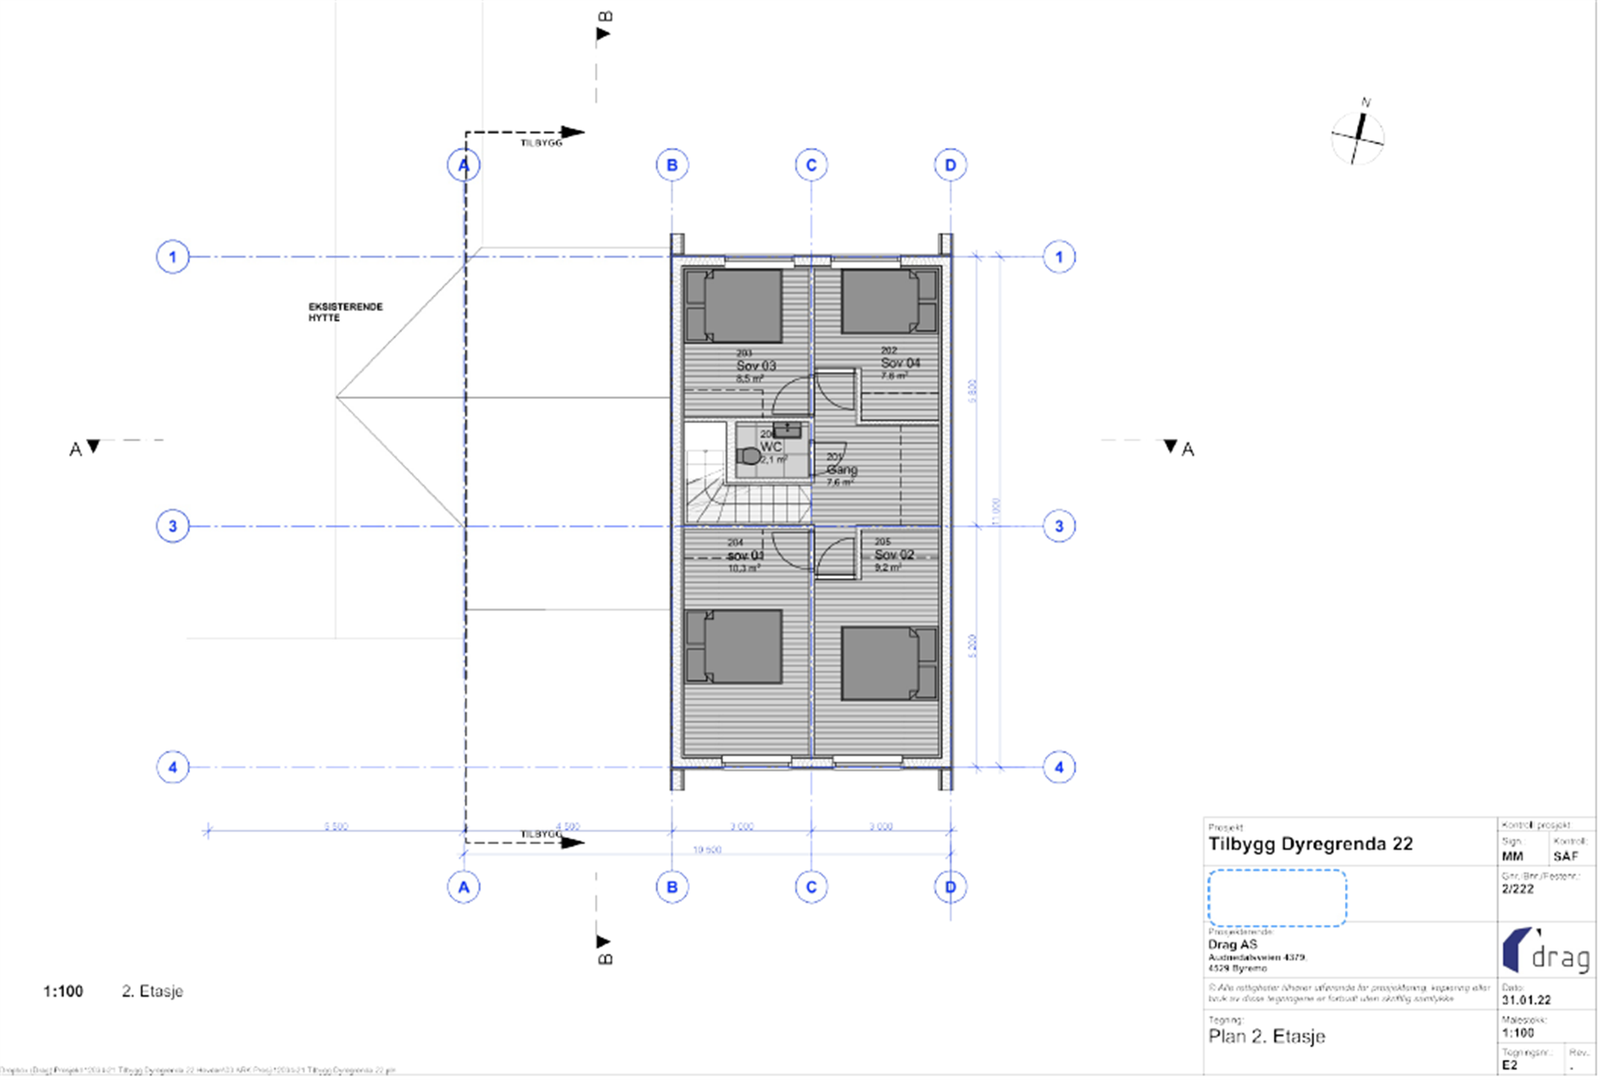Click the '4529 Byremo' address line
The width and height of the screenshot is (1600, 1080).
1237,968
